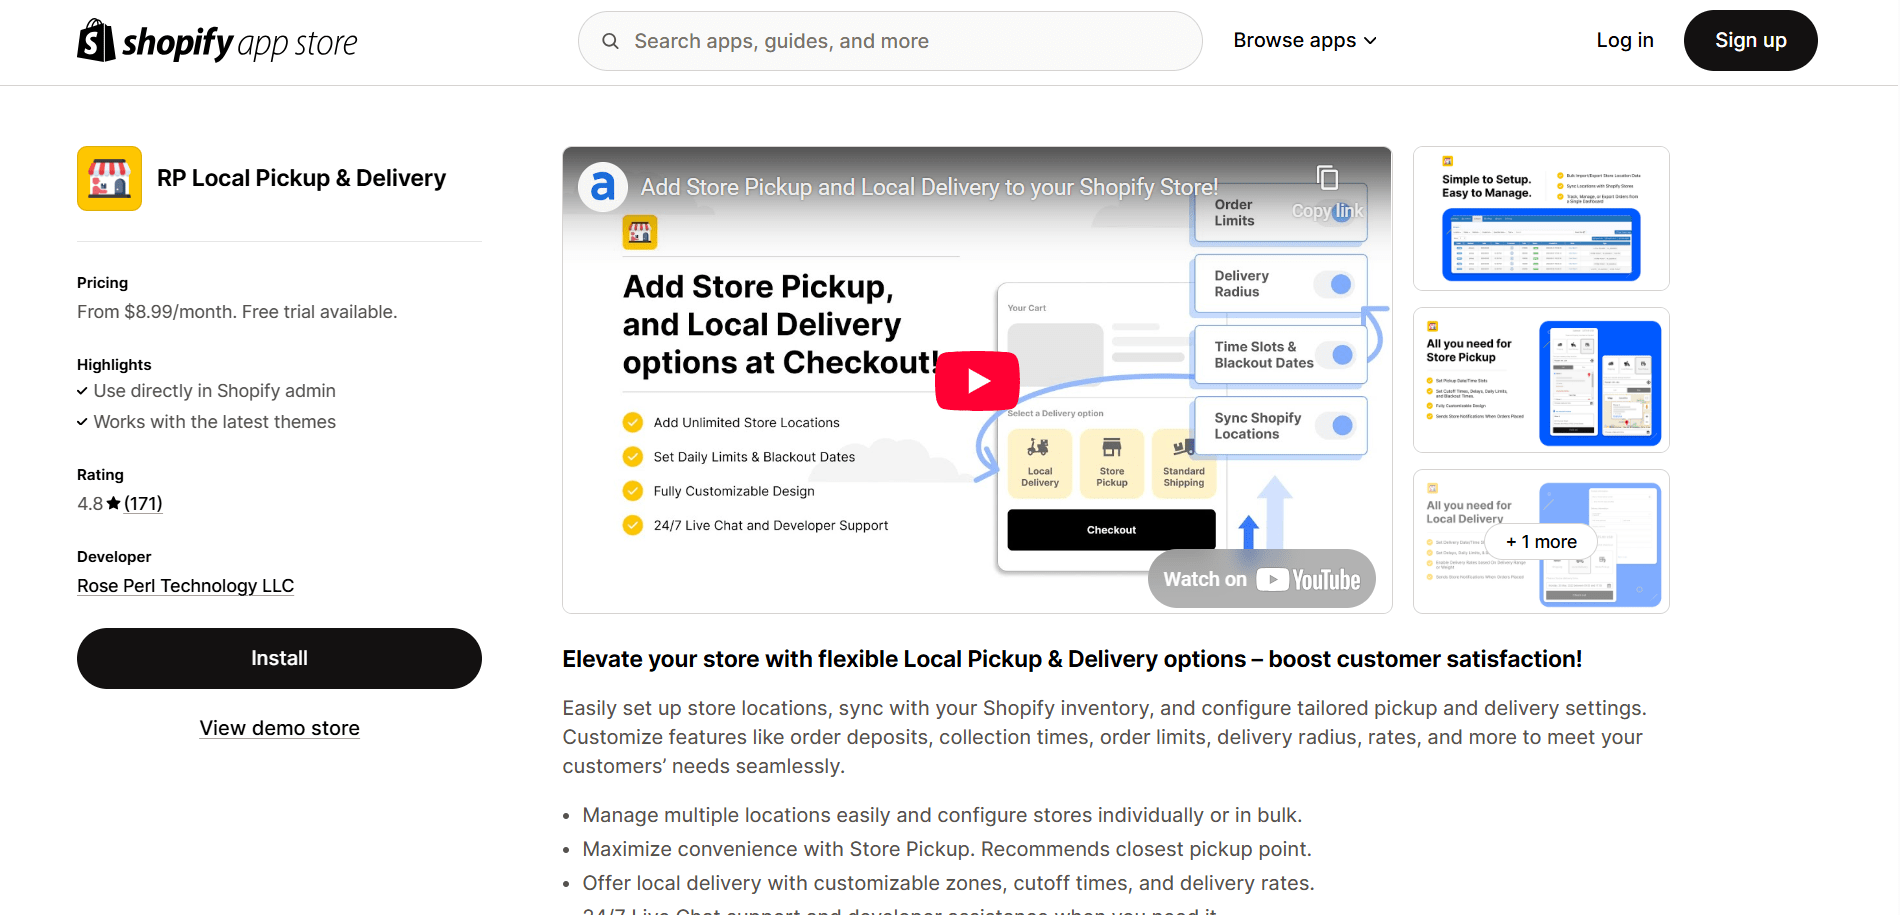
Task: Click the video channel avatar icon
Action: click(603, 187)
